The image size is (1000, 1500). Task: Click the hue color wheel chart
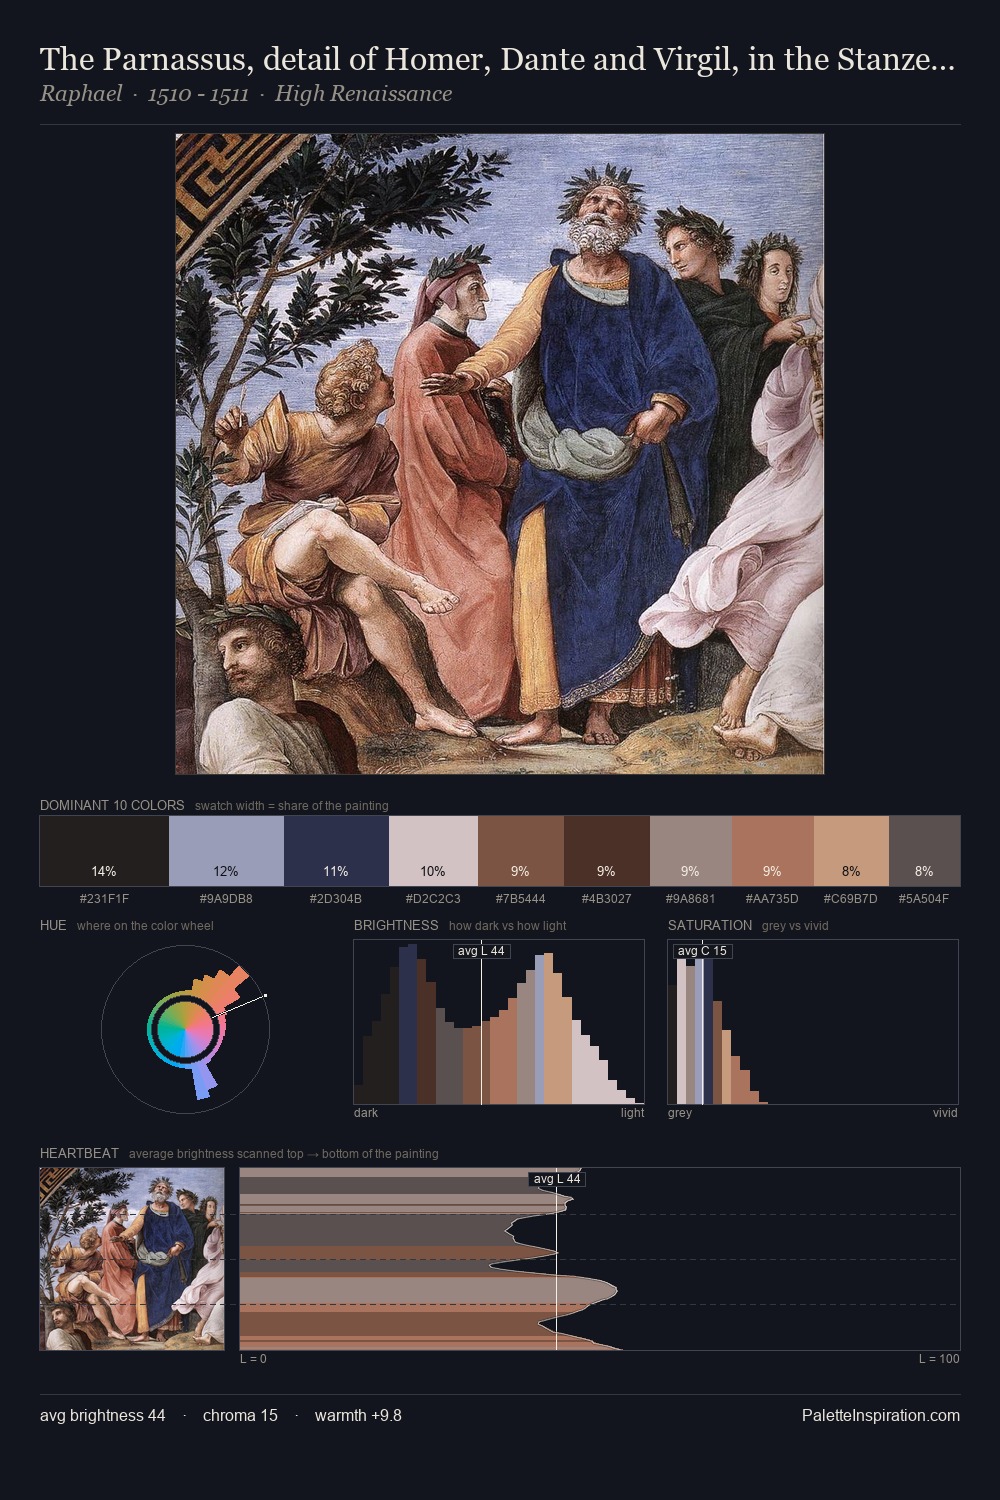[186, 1027]
